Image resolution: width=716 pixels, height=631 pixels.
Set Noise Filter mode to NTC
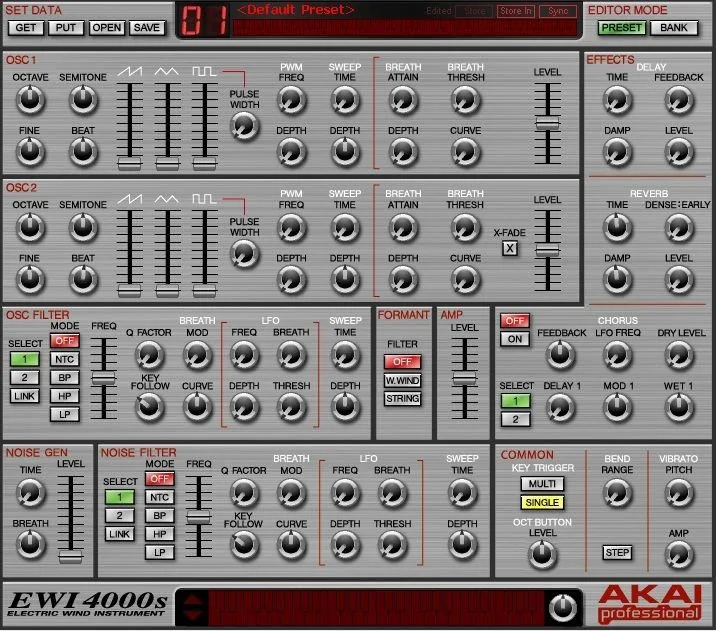pyautogui.click(x=159, y=497)
